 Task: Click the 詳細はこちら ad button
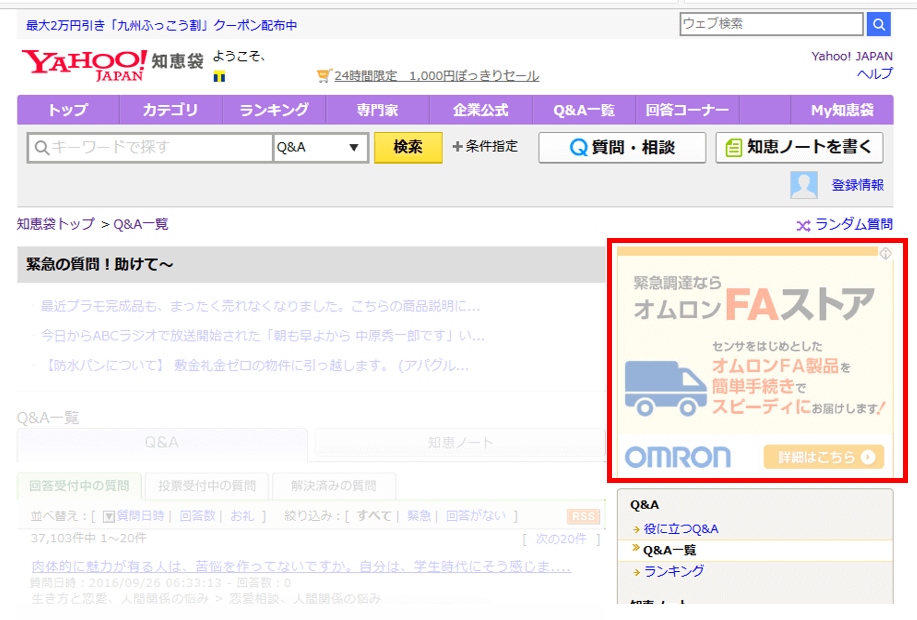(824, 457)
